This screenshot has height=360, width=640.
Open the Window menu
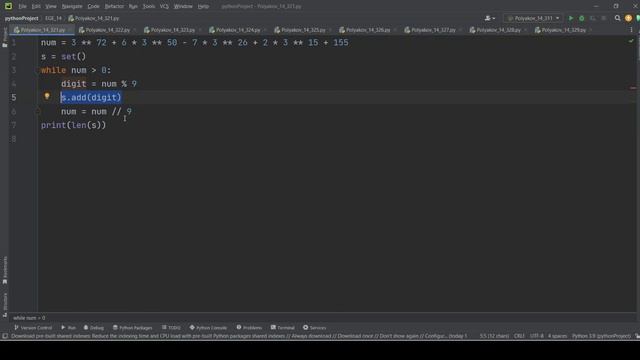183,7
